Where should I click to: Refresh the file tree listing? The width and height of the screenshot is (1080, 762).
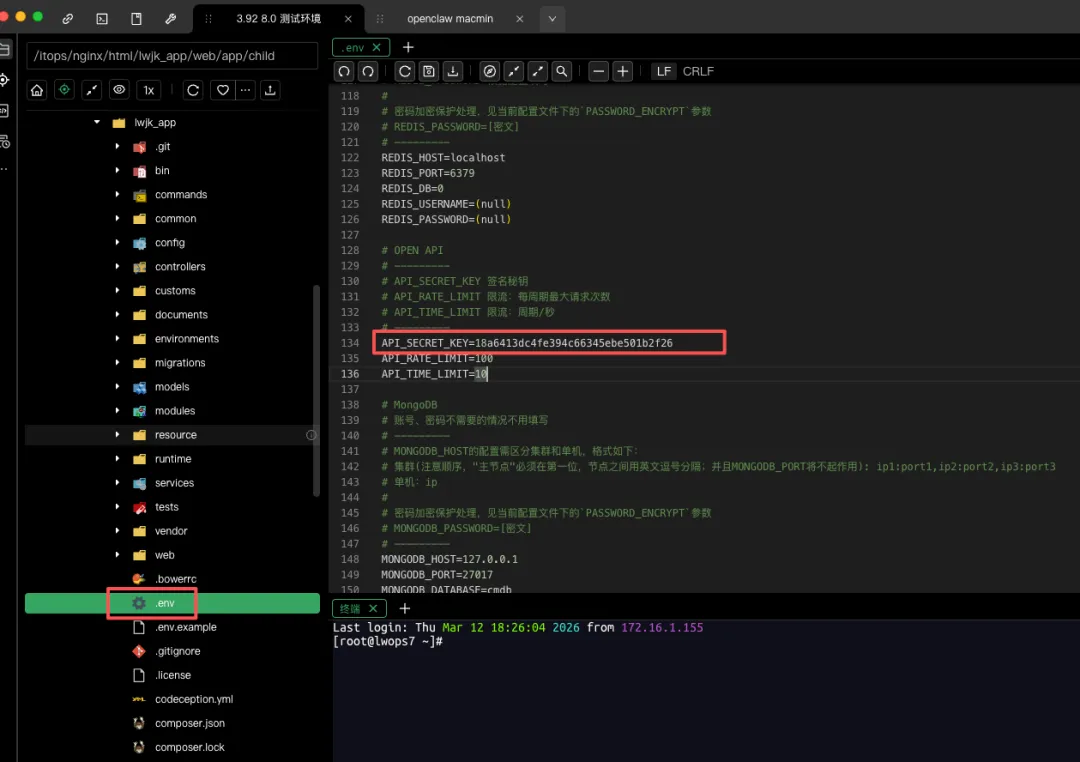[193, 90]
